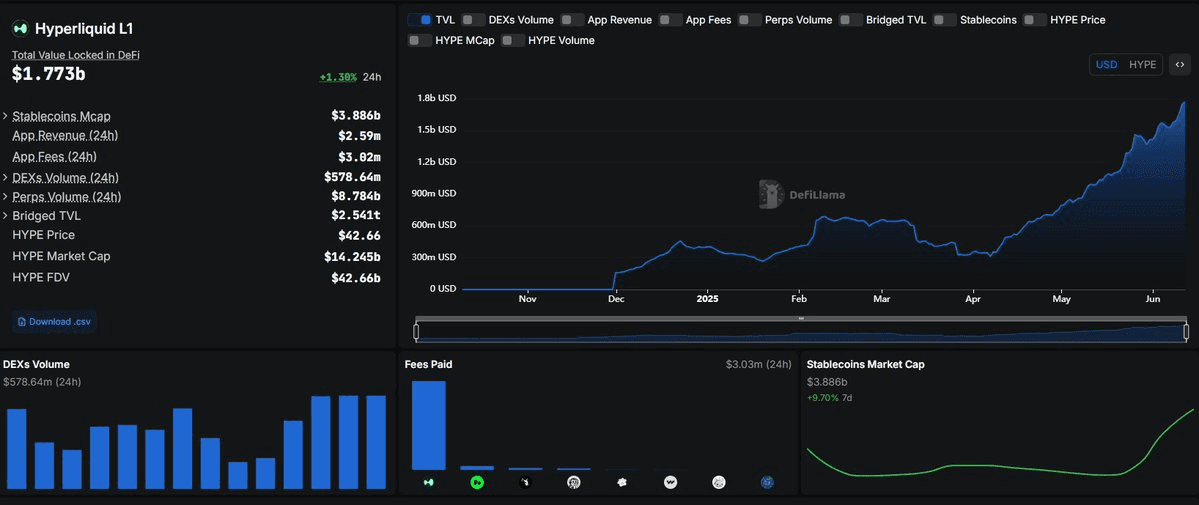This screenshot has width=1199, height=505.
Task: Click the $3.02m App Fees value
Action: click(x=359, y=158)
